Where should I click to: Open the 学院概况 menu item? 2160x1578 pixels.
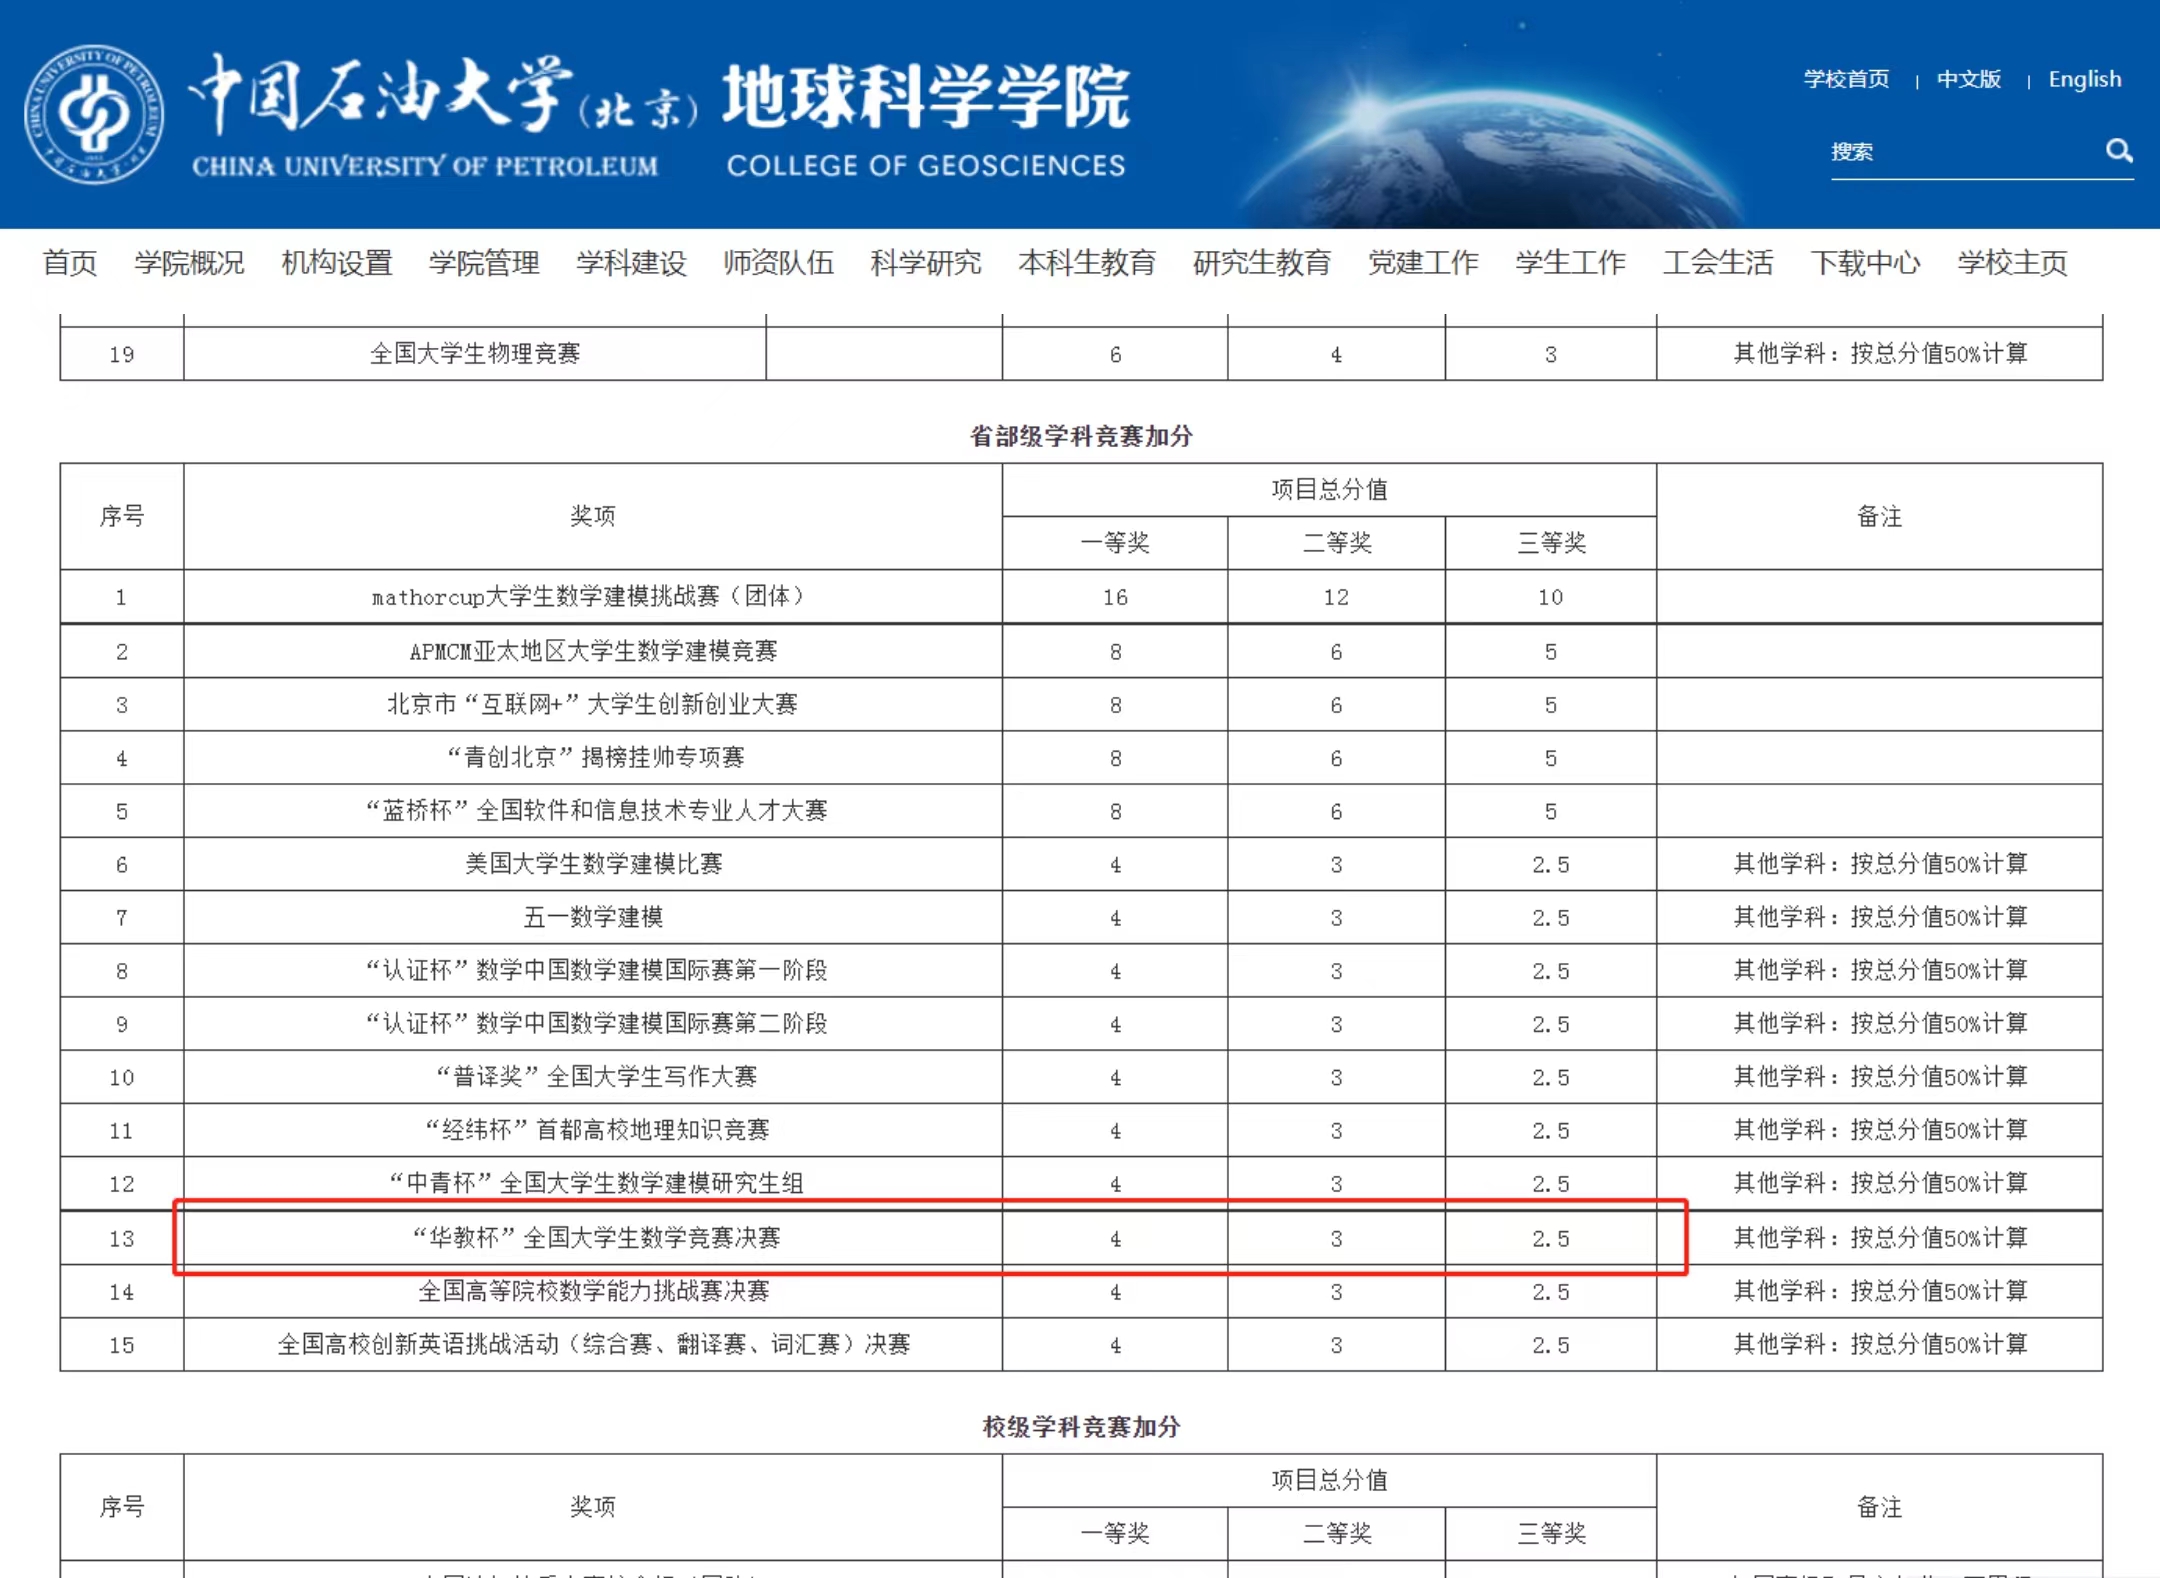tap(191, 263)
